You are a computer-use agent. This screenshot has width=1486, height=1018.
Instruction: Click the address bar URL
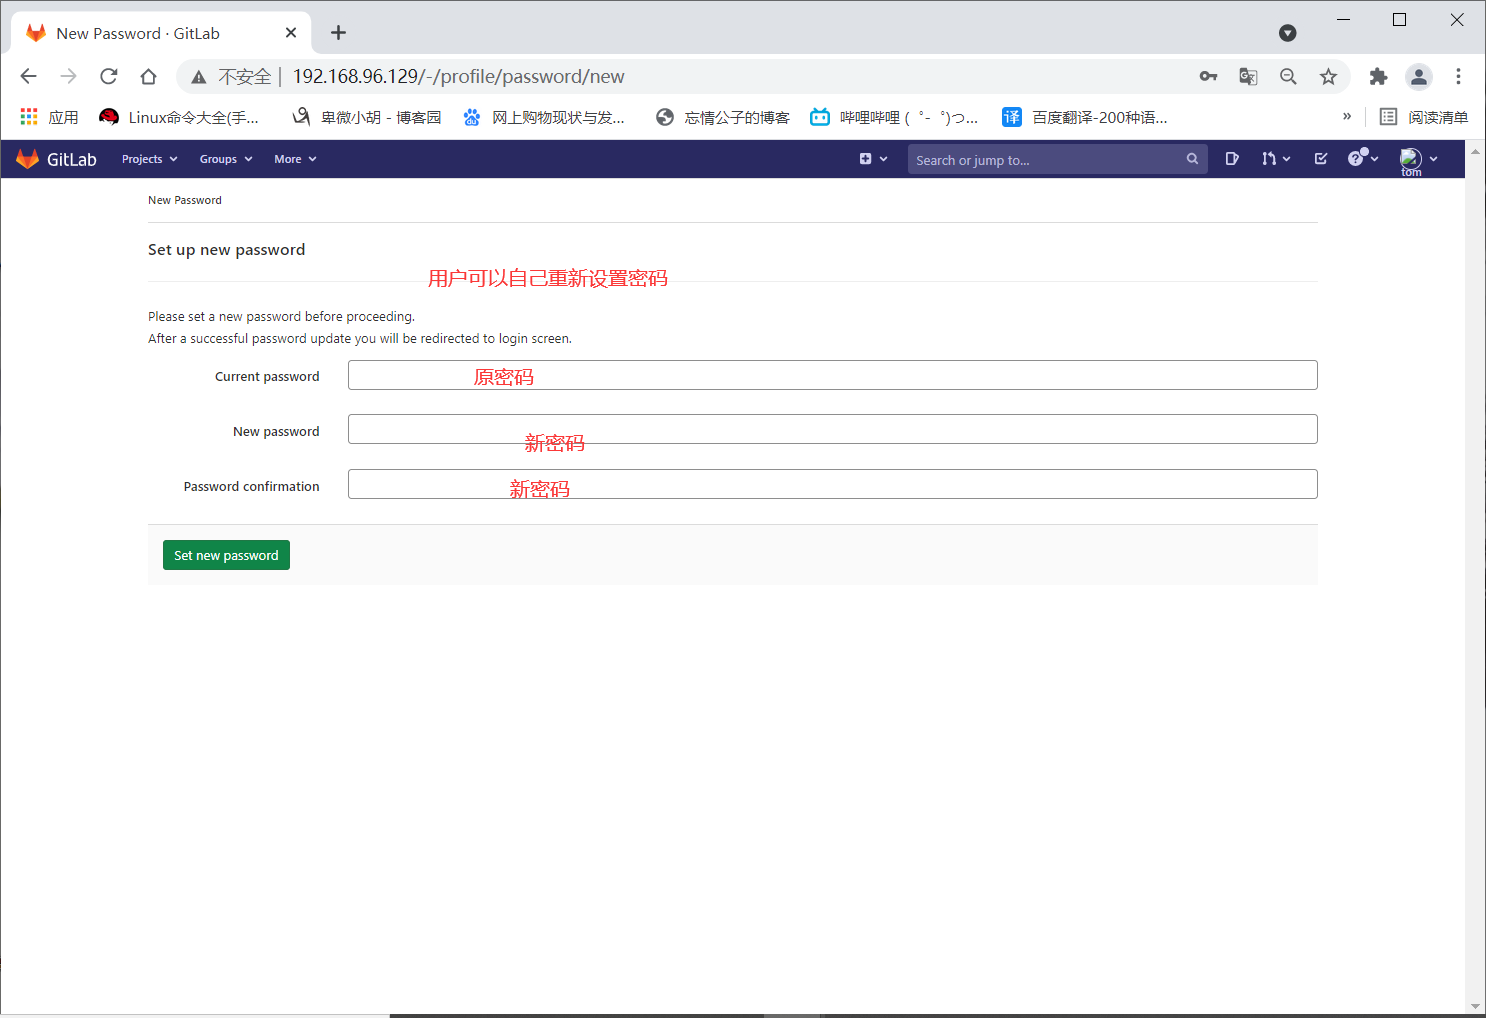click(458, 77)
